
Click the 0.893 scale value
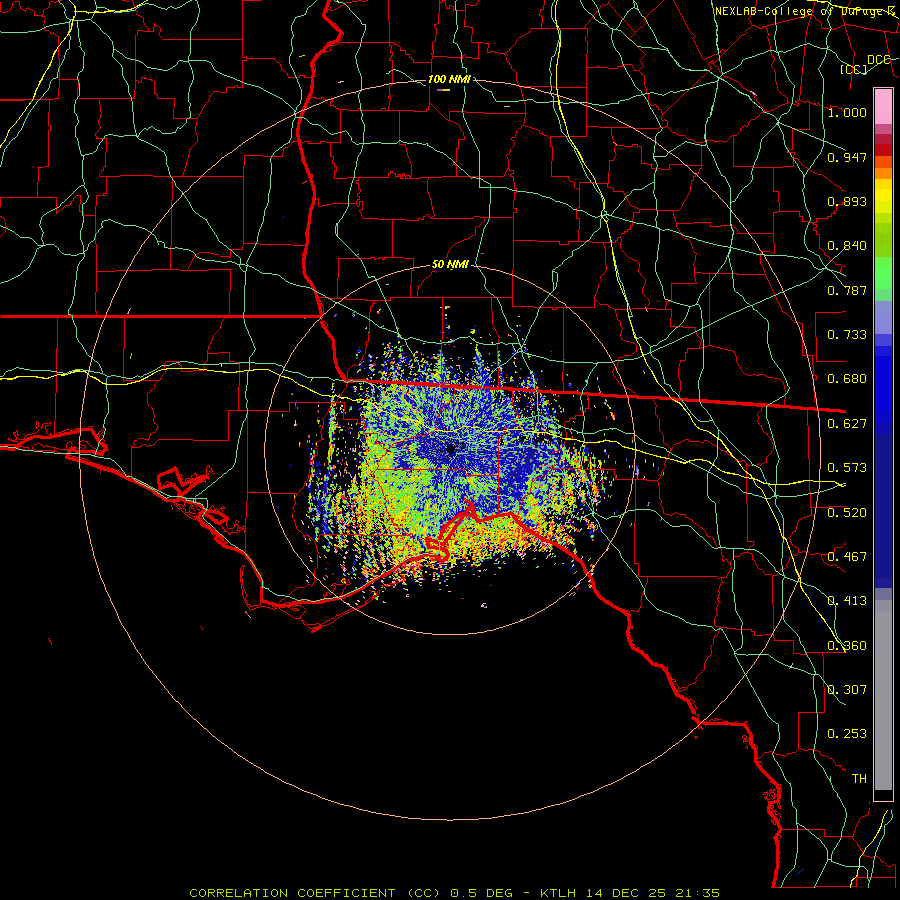coord(847,201)
